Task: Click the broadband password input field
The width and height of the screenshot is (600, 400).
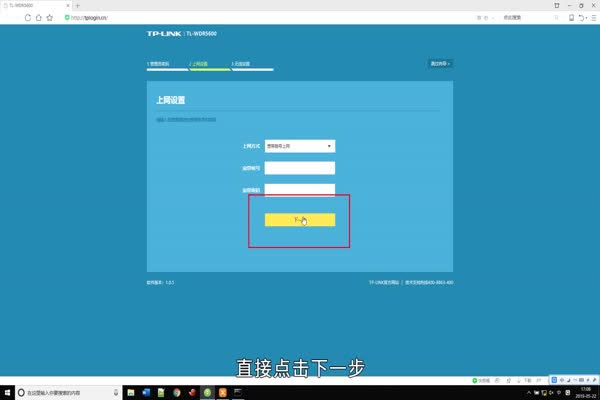Action: (299, 190)
